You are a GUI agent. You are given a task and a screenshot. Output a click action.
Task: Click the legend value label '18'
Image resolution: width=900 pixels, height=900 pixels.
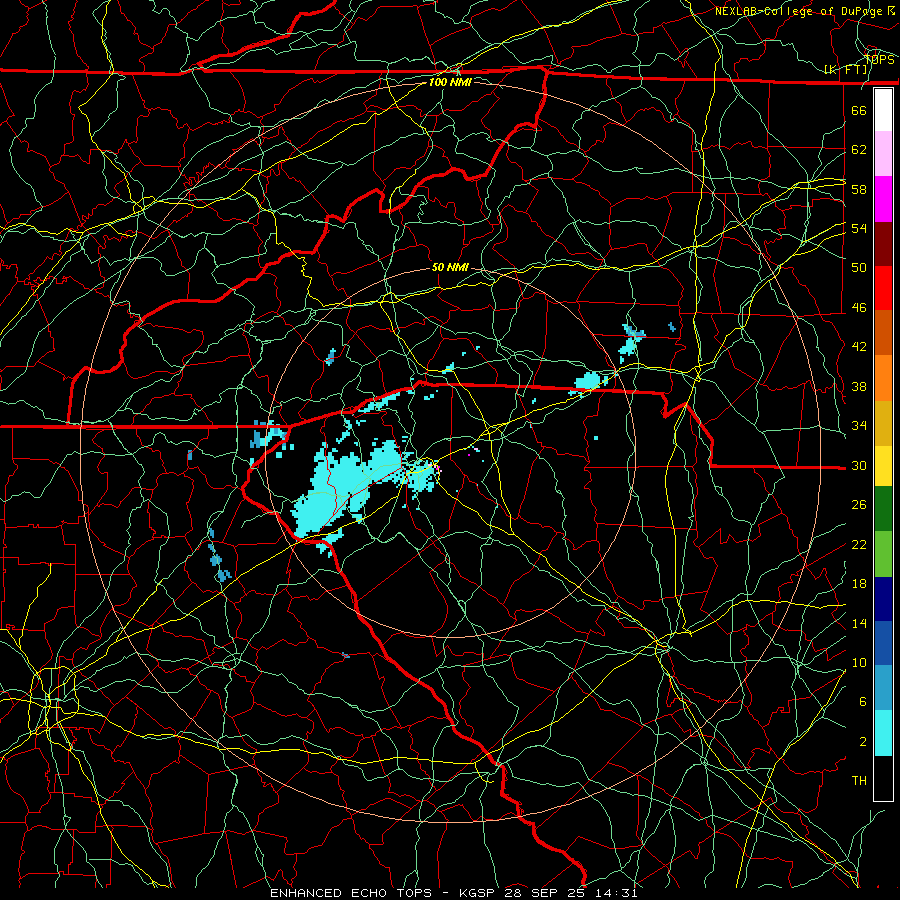tap(859, 584)
